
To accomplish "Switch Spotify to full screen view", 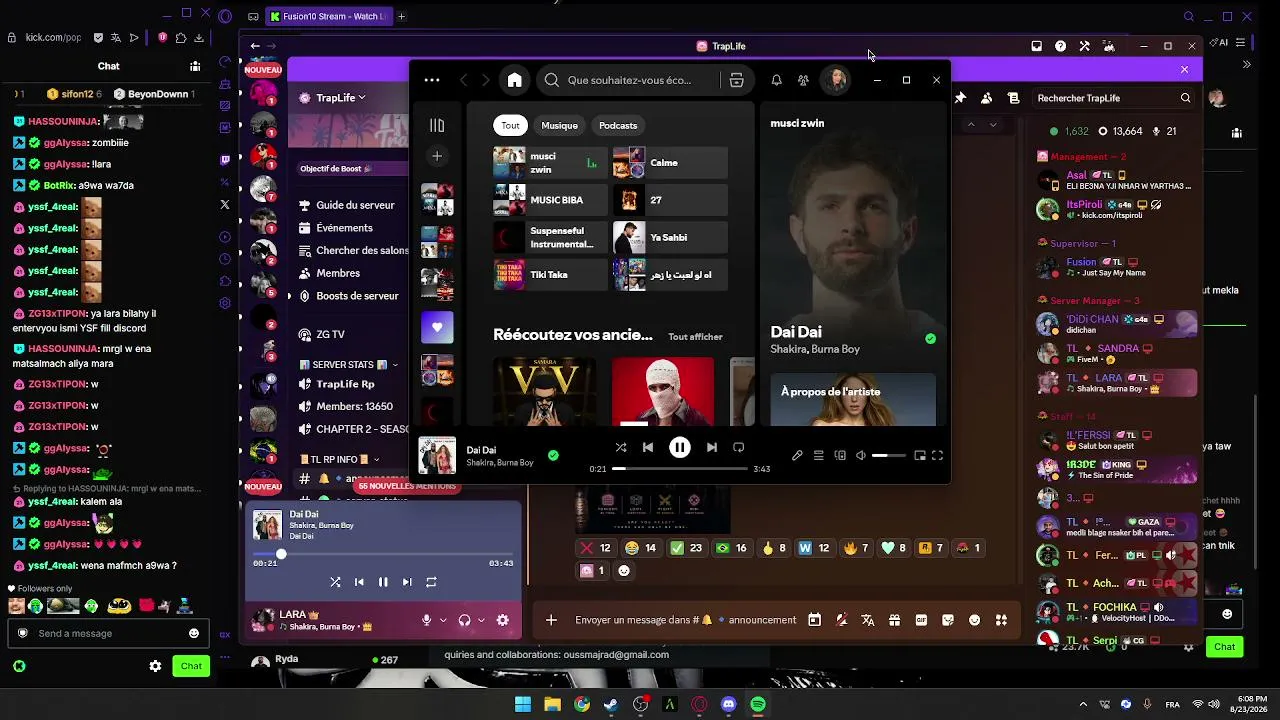I will click(938, 455).
